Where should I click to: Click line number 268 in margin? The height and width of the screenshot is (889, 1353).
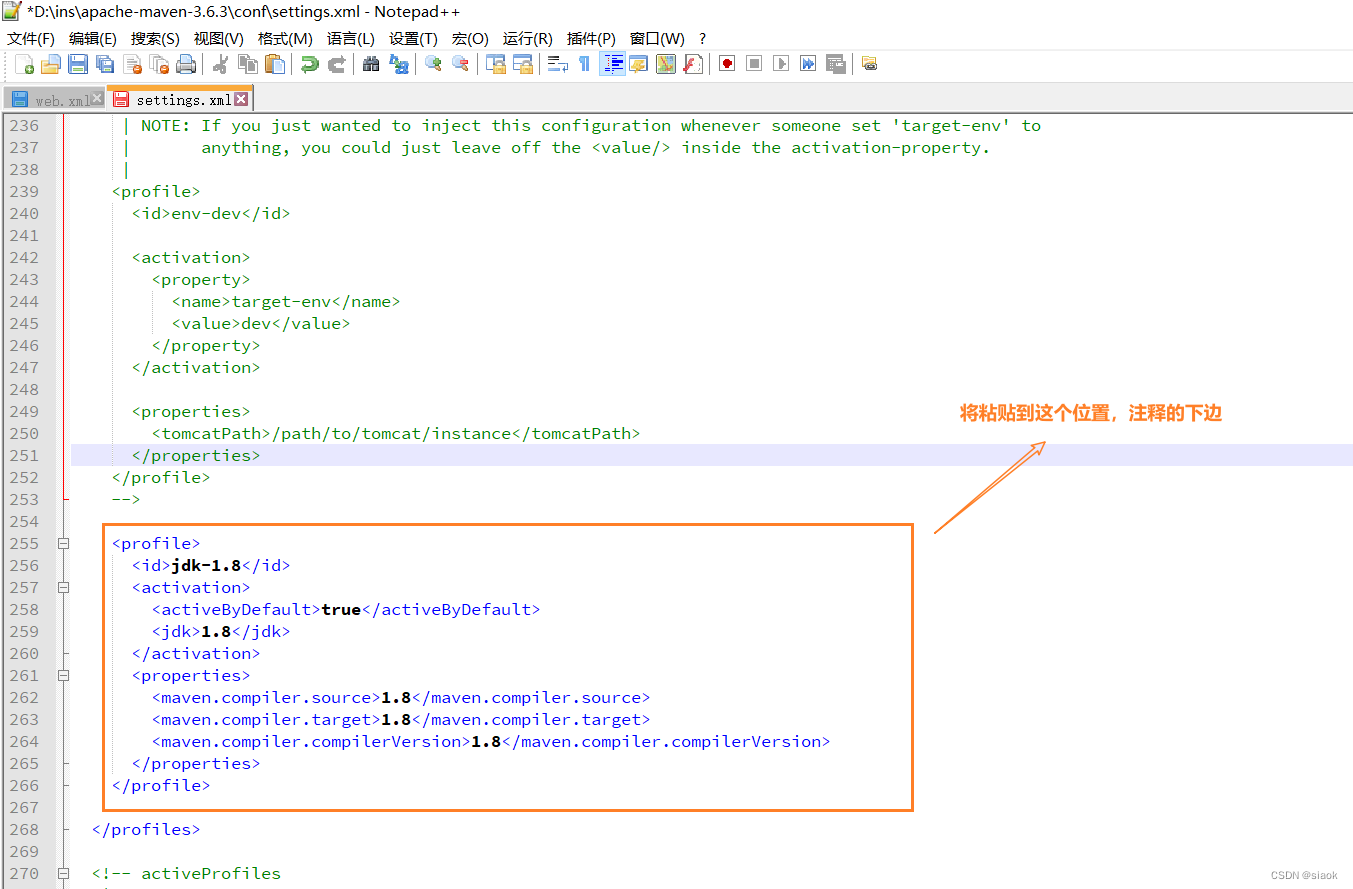click(x=25, y=830)
